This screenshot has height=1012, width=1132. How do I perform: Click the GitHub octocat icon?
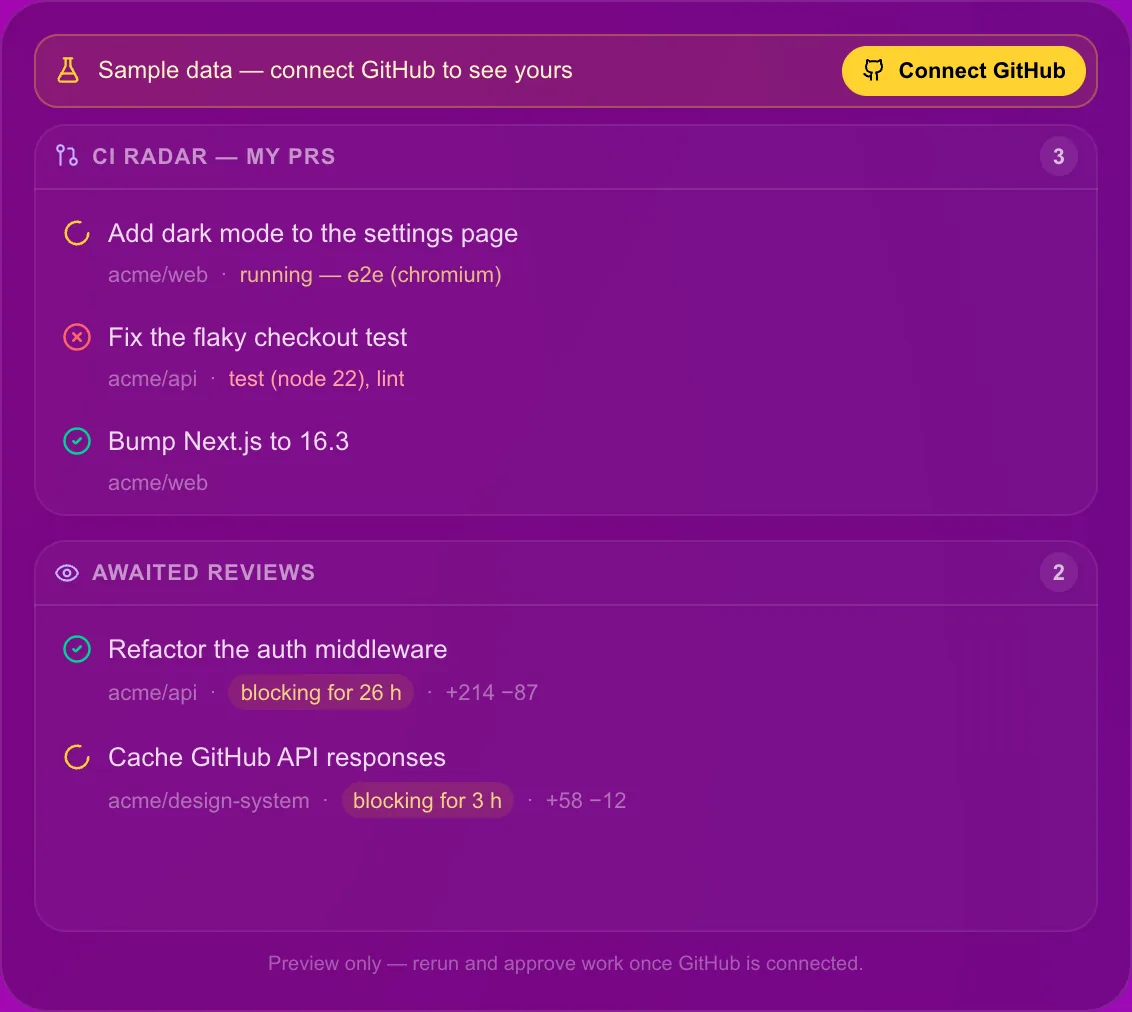(x=874, y=71)
